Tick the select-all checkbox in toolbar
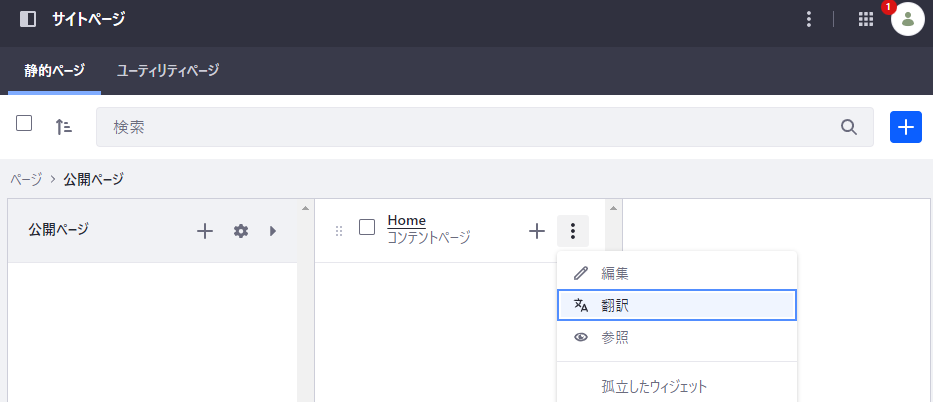Screen dimensions: 933x402 [25, 124]
